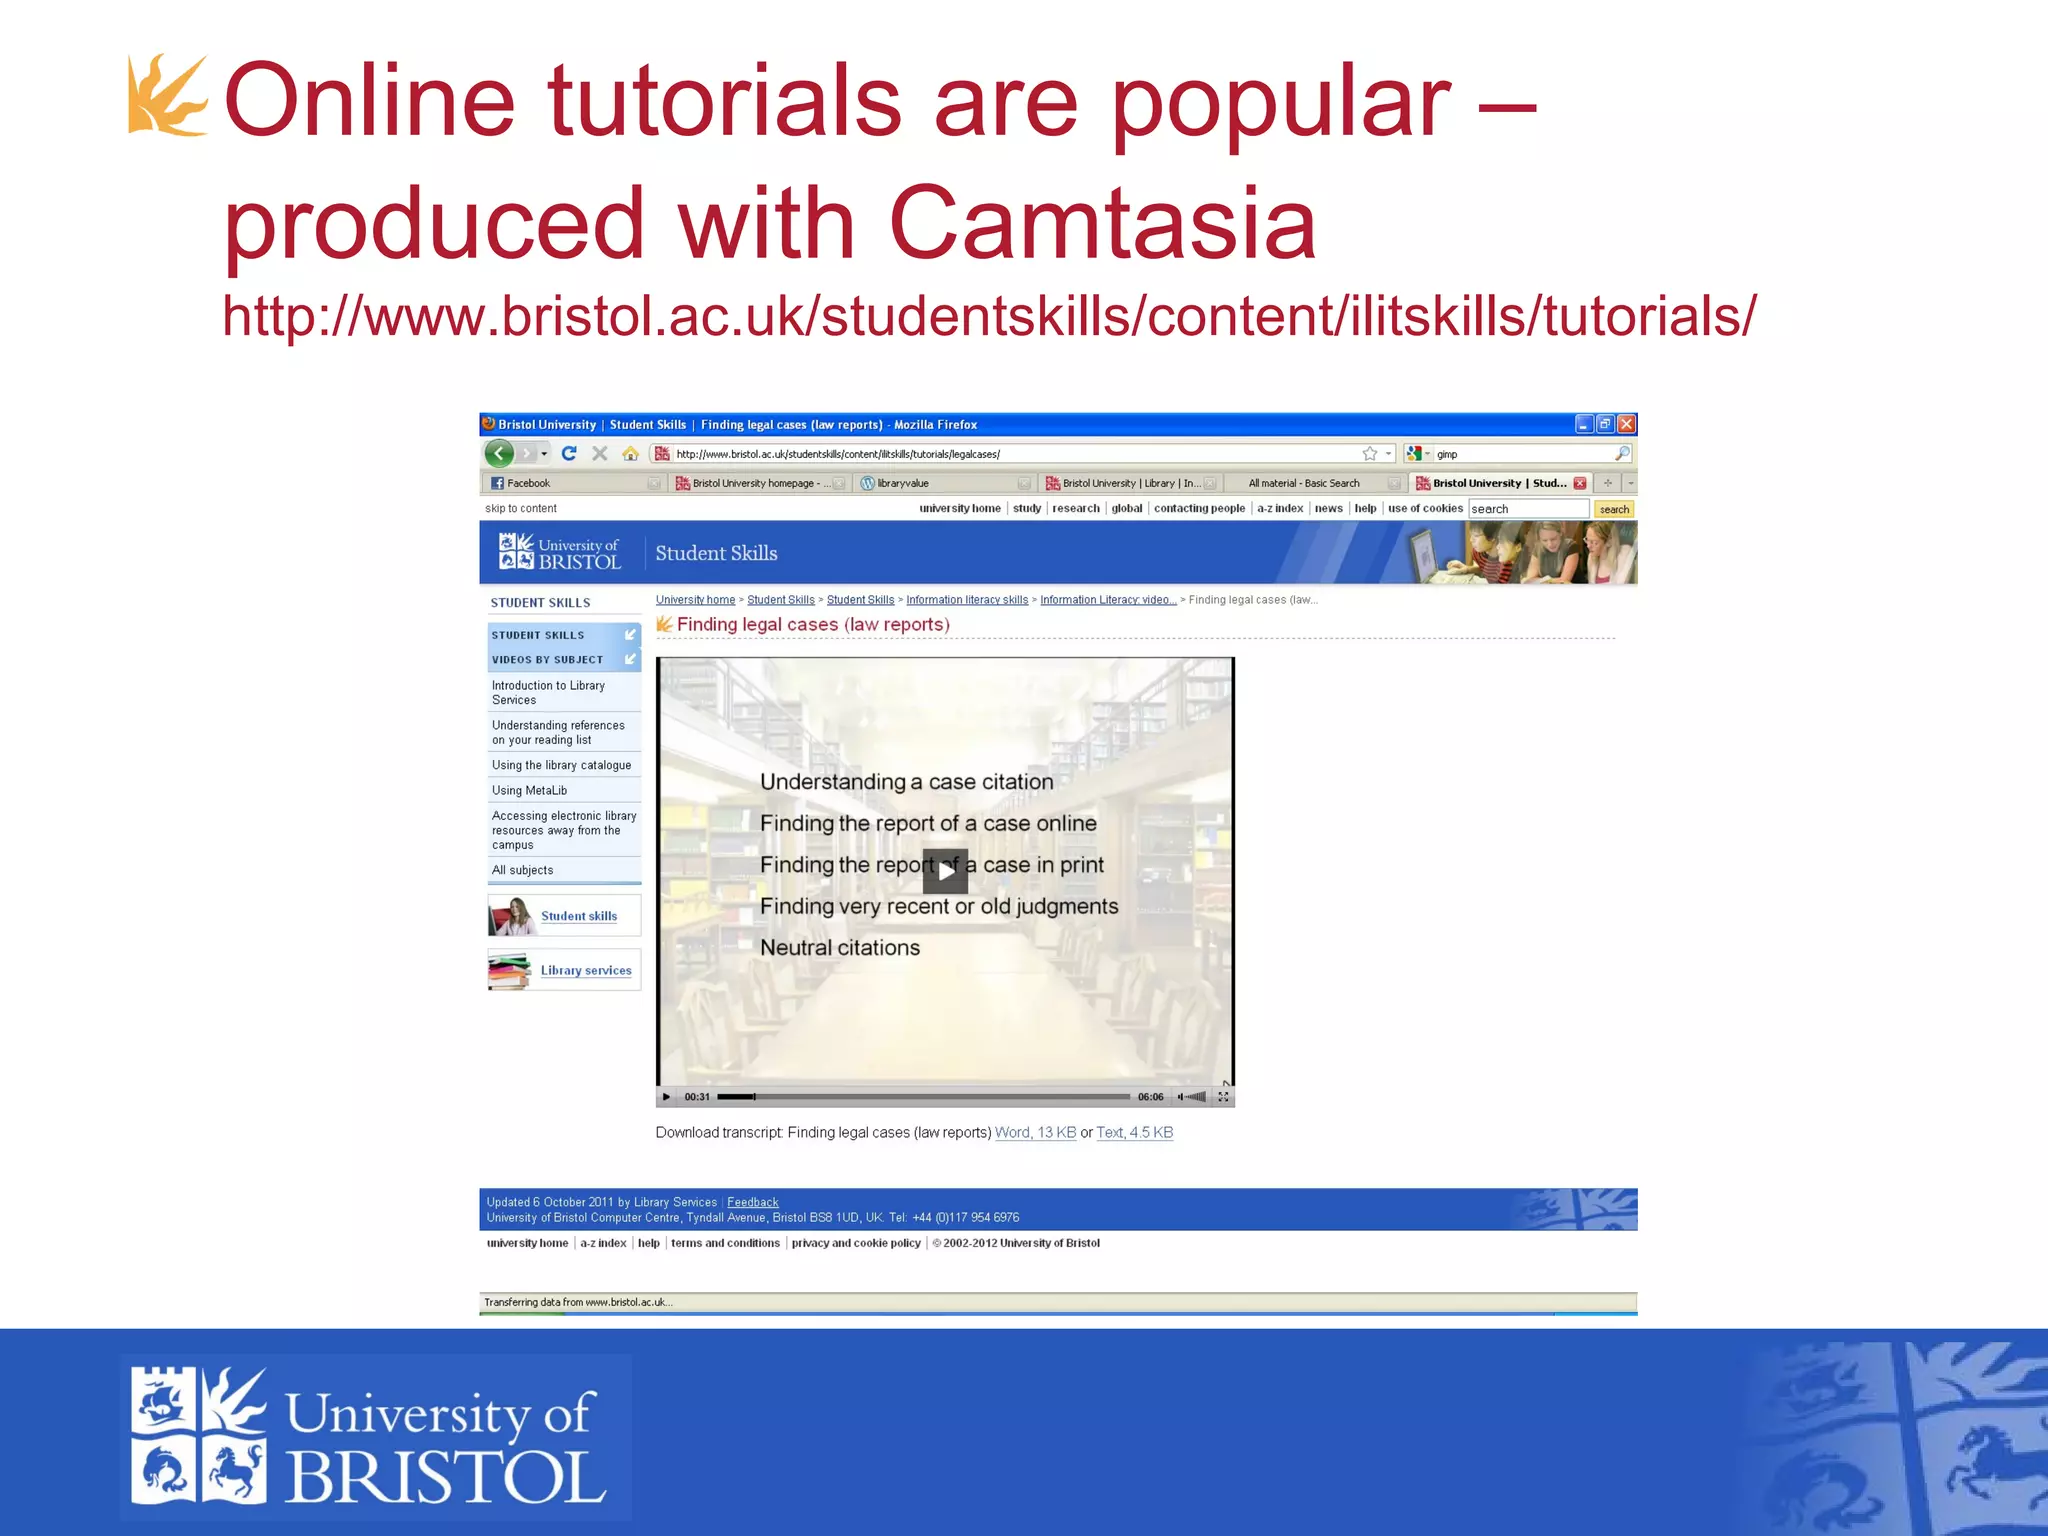Click University home in the breadcrumb
Screen dimensions: 2048x1536
coord(695,600)
